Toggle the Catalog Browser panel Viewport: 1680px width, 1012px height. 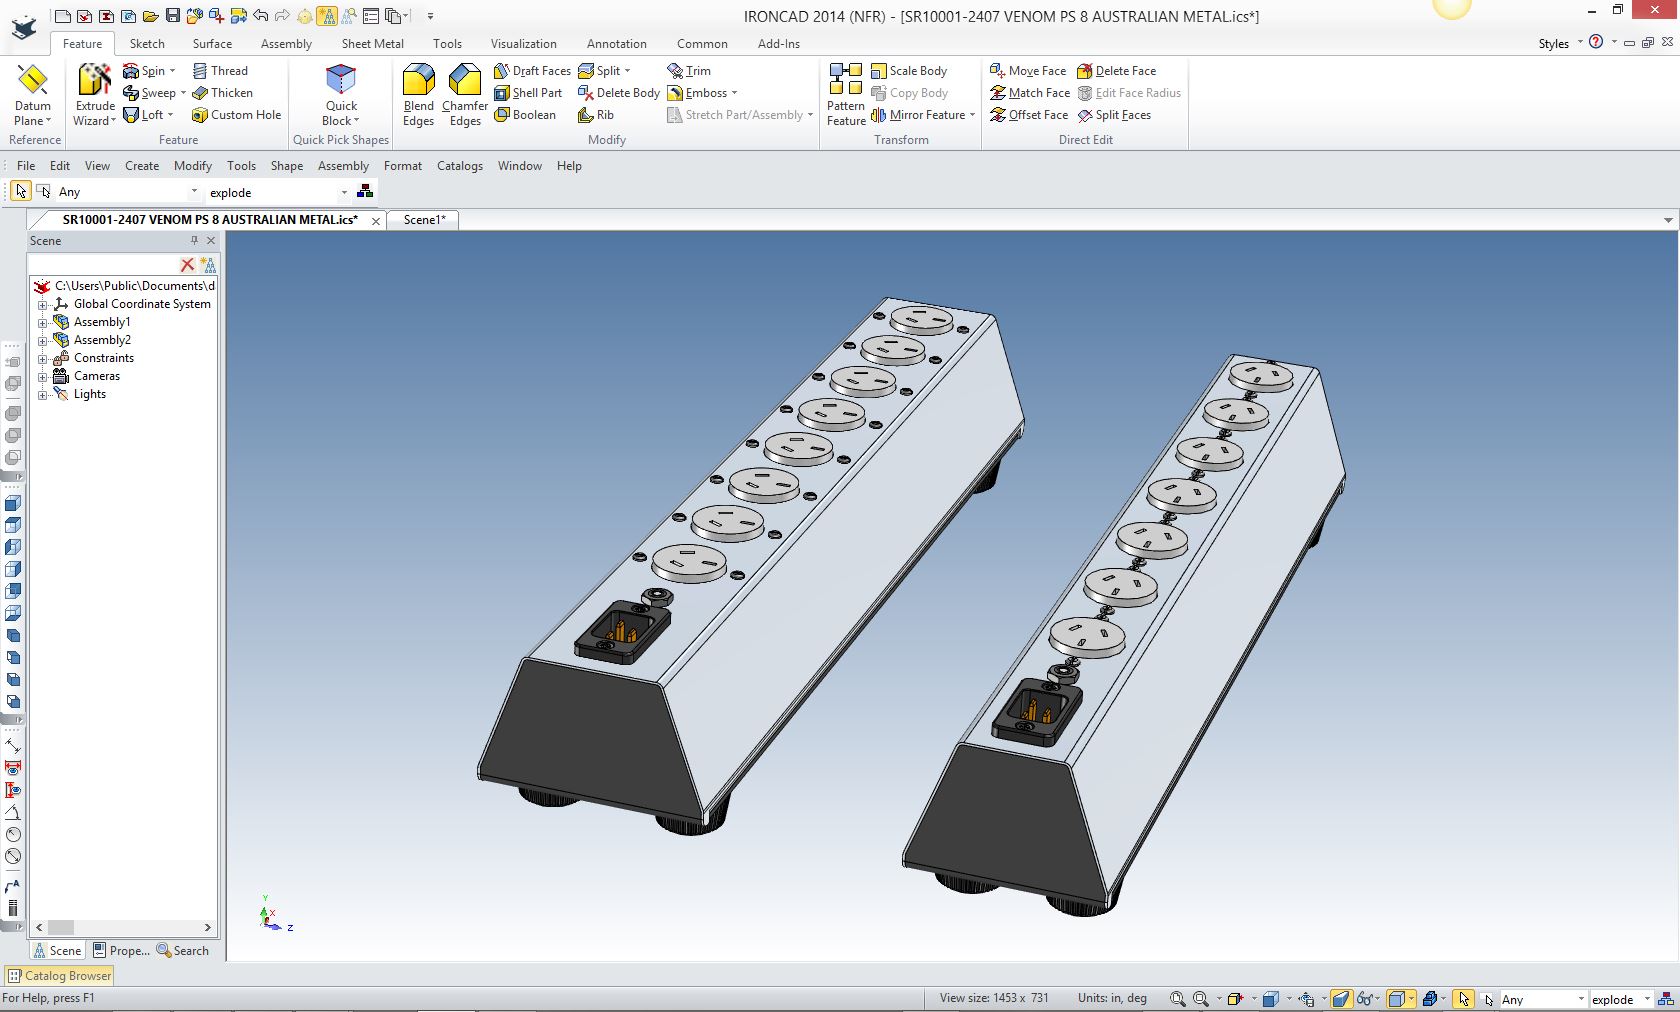(60, 976)
